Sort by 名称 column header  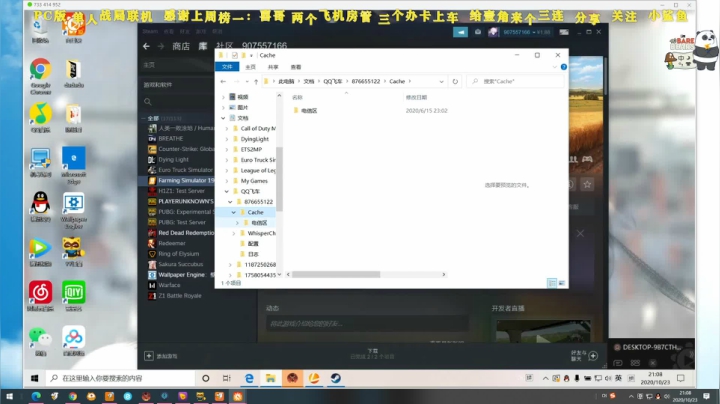298,97
